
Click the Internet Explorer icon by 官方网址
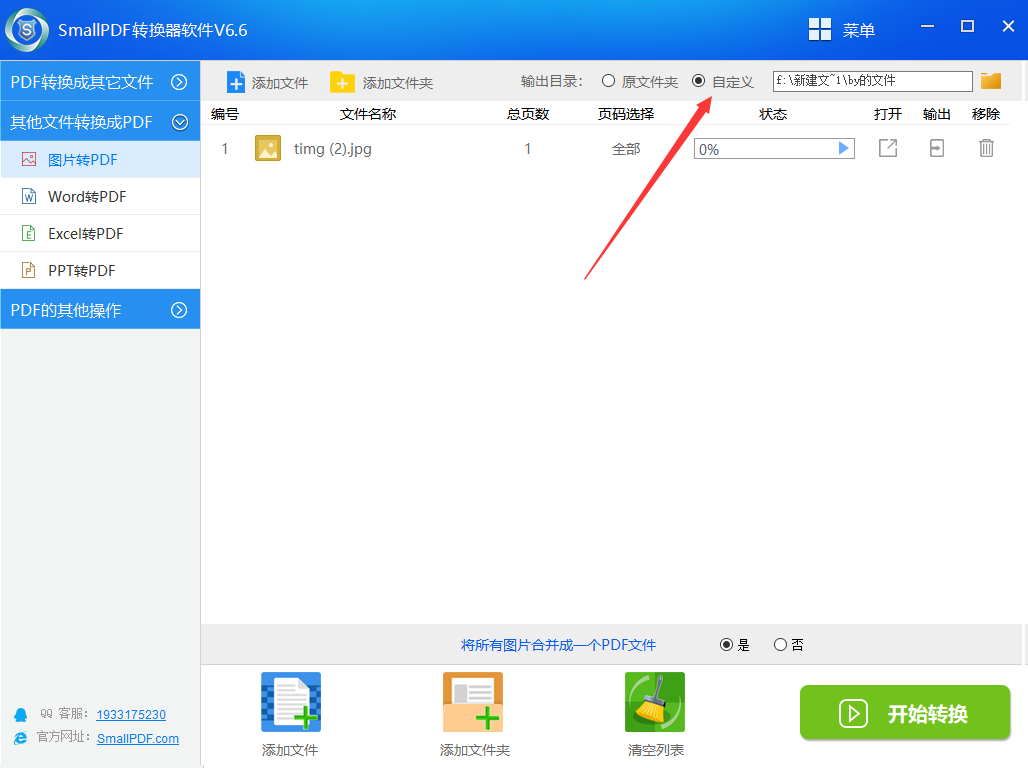[21, 738]
